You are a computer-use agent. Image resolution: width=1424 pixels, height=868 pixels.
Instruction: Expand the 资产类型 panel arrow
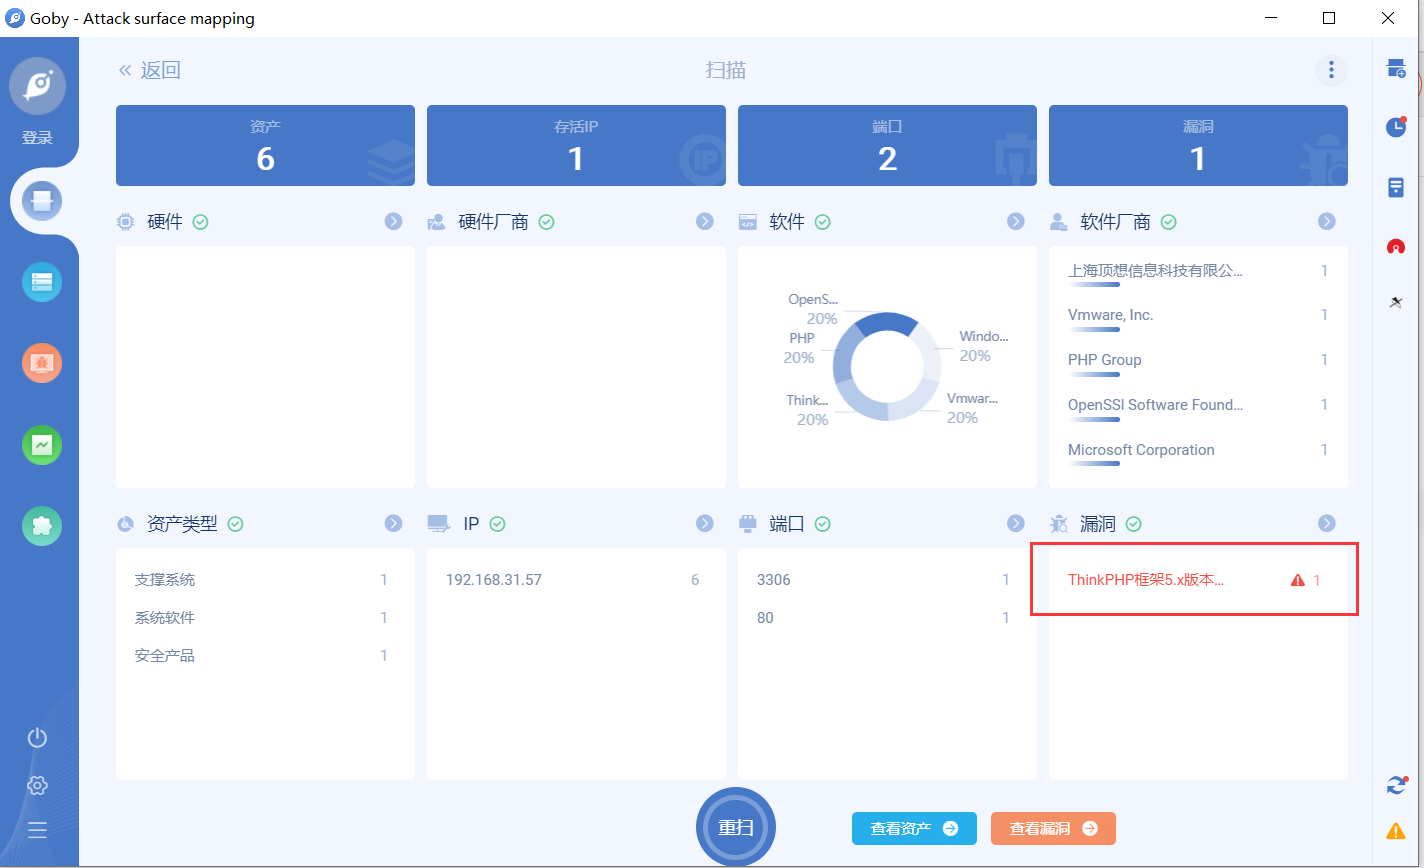click(394, 523)
